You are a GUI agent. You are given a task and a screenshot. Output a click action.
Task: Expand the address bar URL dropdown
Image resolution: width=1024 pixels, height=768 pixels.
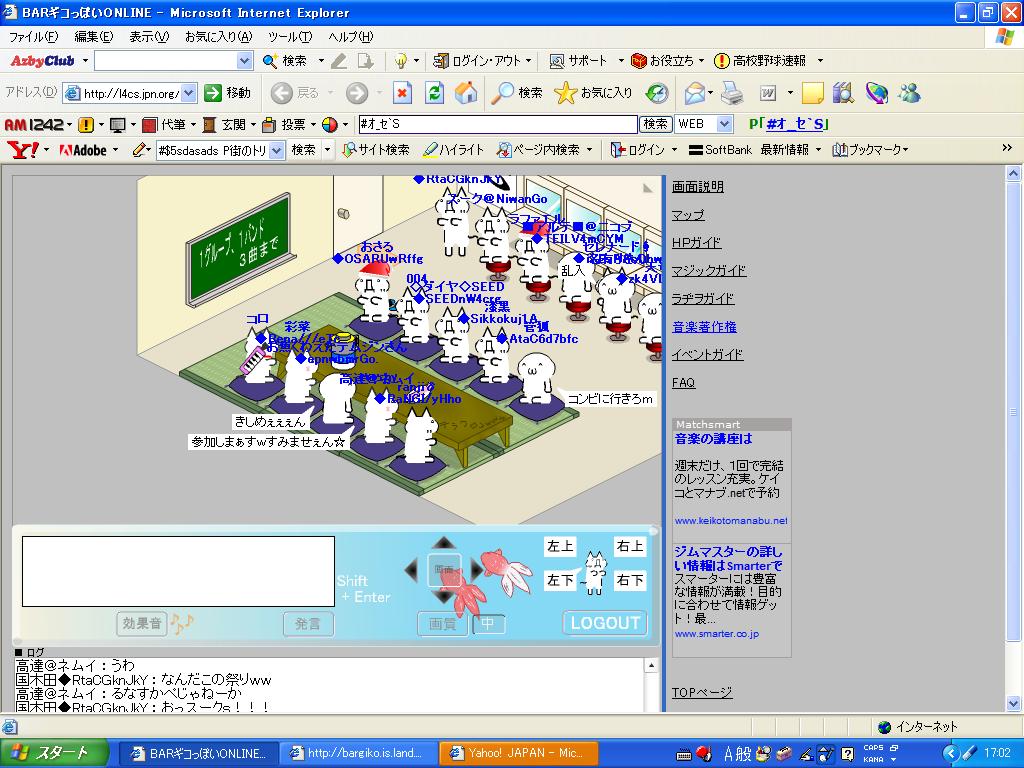pyautogui.click(x=188, y=93)
